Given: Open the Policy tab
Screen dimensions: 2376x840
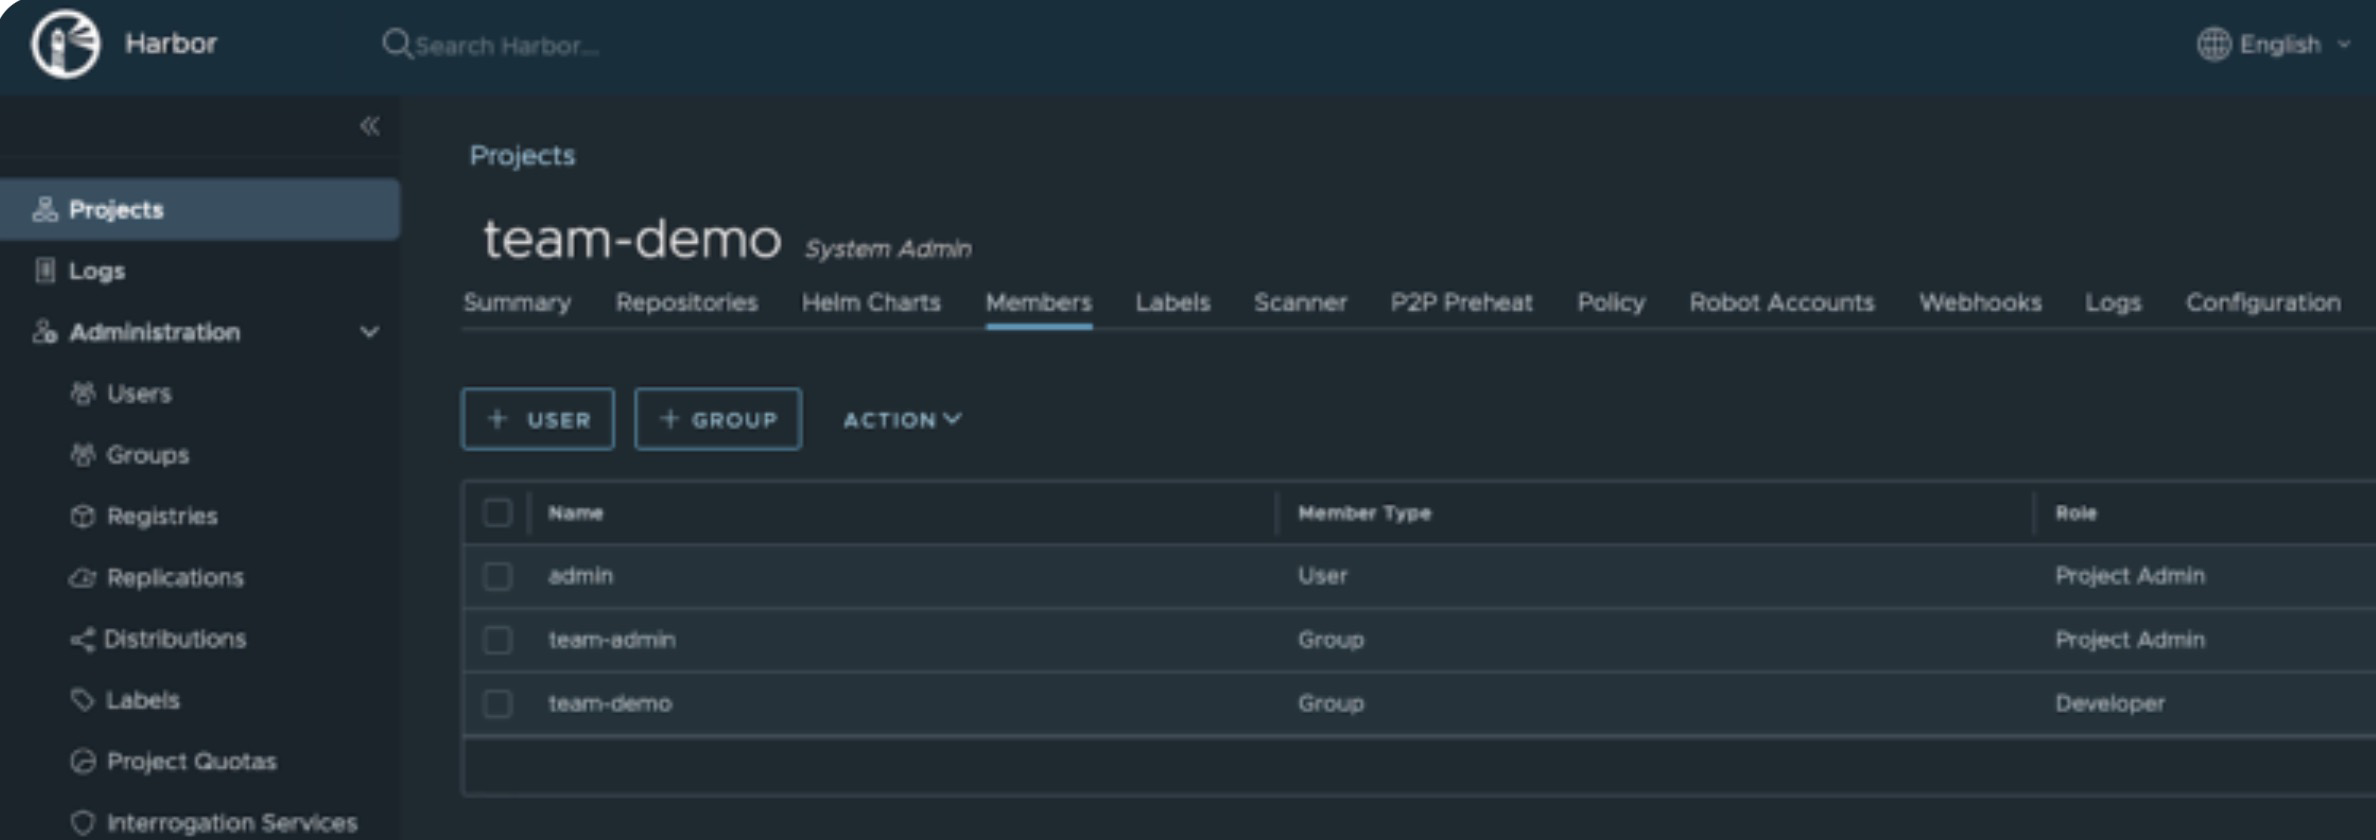Looking at the screenshot, I should (x=1611, y=302).
